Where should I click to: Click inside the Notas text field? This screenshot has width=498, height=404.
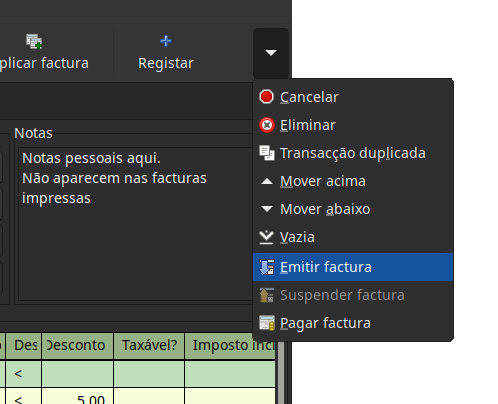point(135,224)
